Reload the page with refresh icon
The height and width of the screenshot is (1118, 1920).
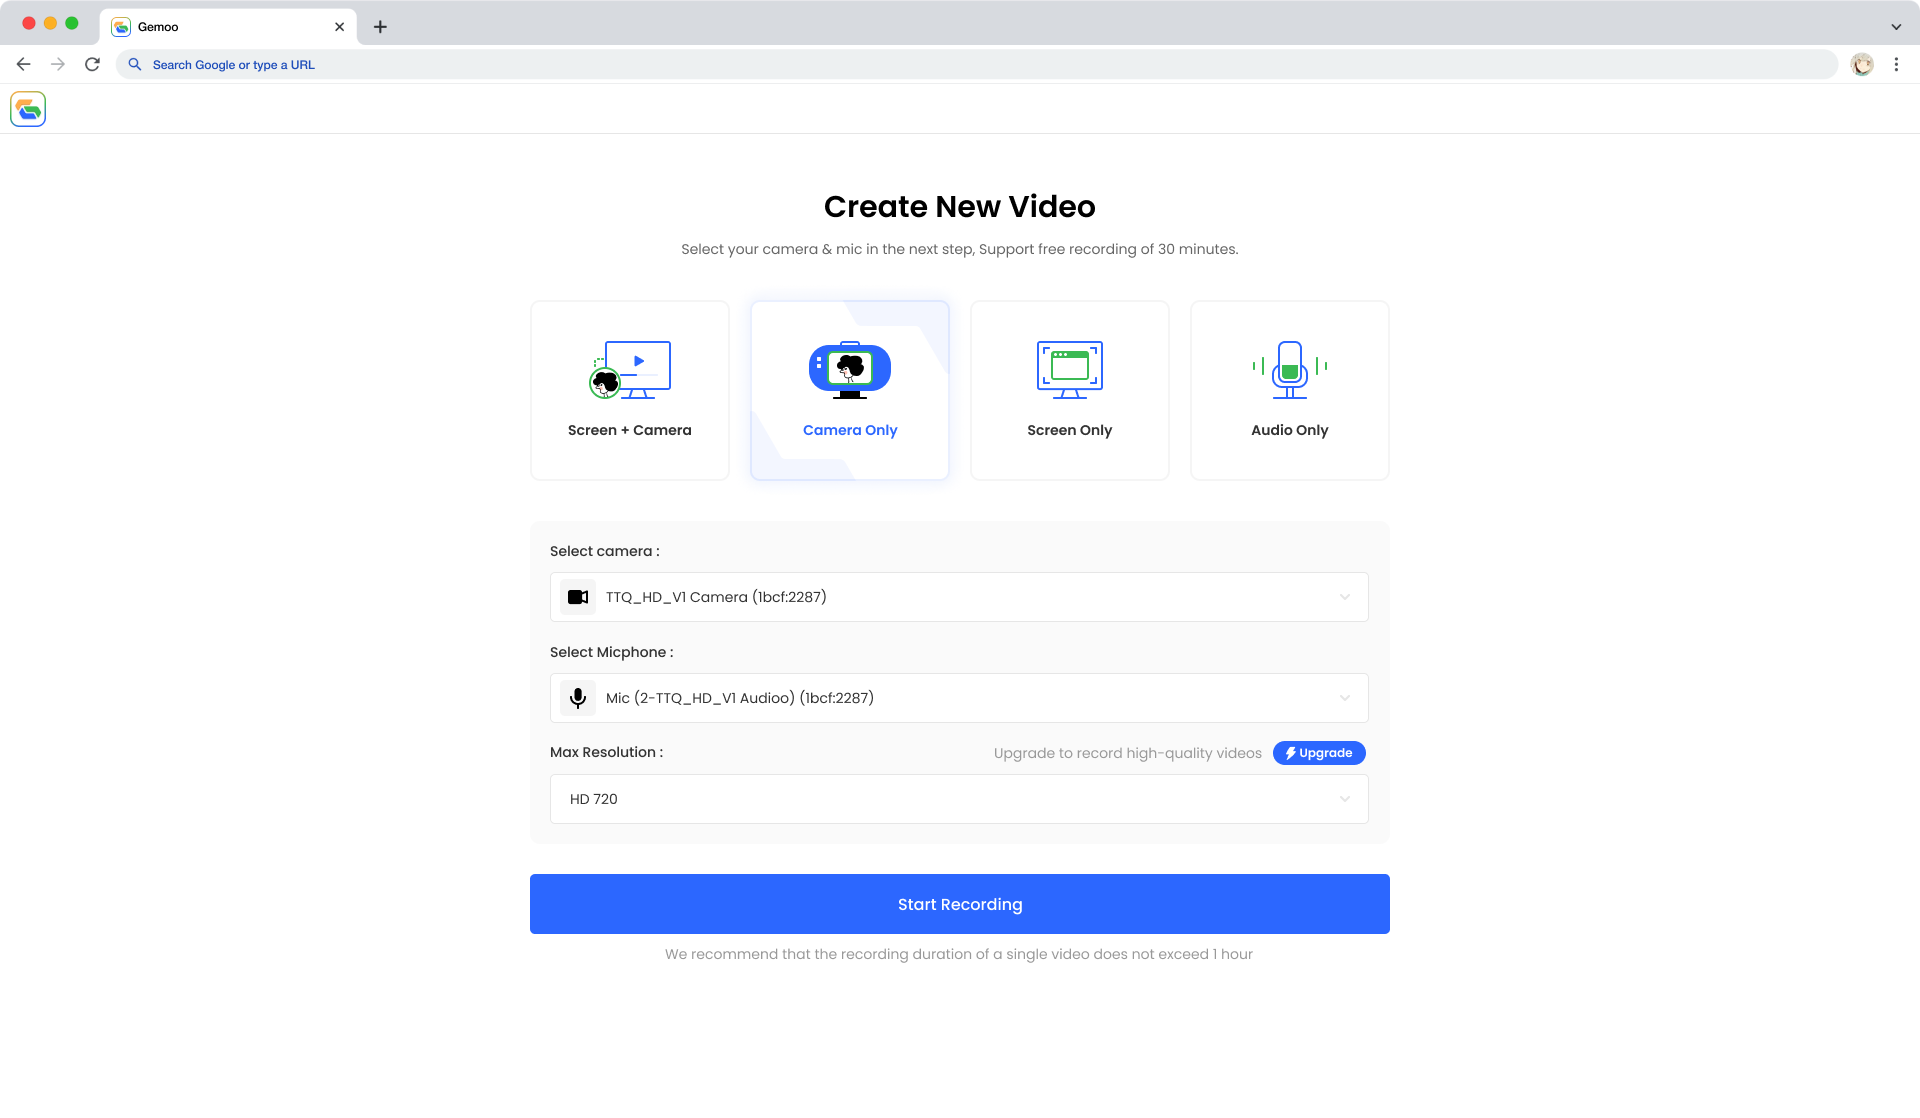(x=92, y=64)
